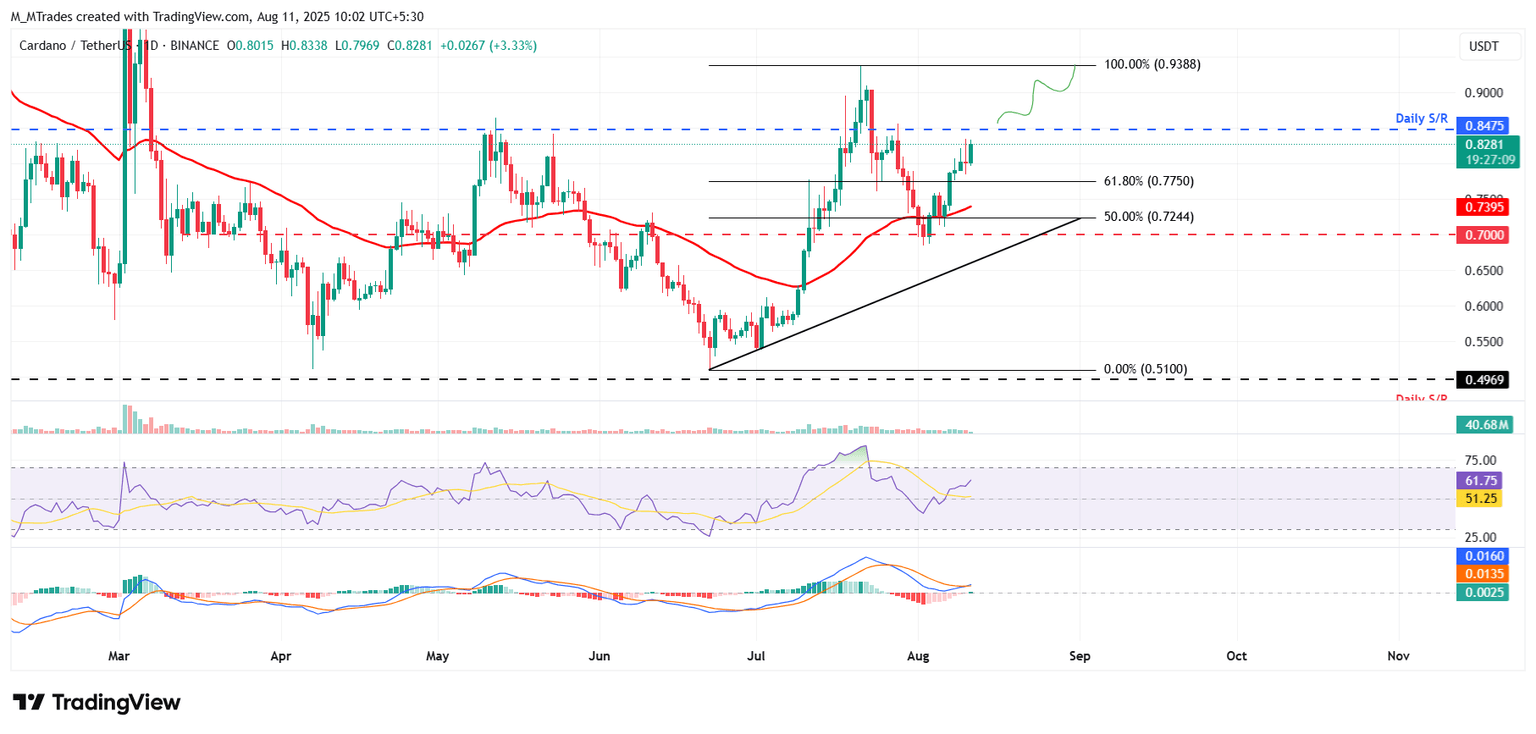The height and width of the screenshot is (734, 1536).
Task: Click the TradingView logo icon
Action: [28, 702]
